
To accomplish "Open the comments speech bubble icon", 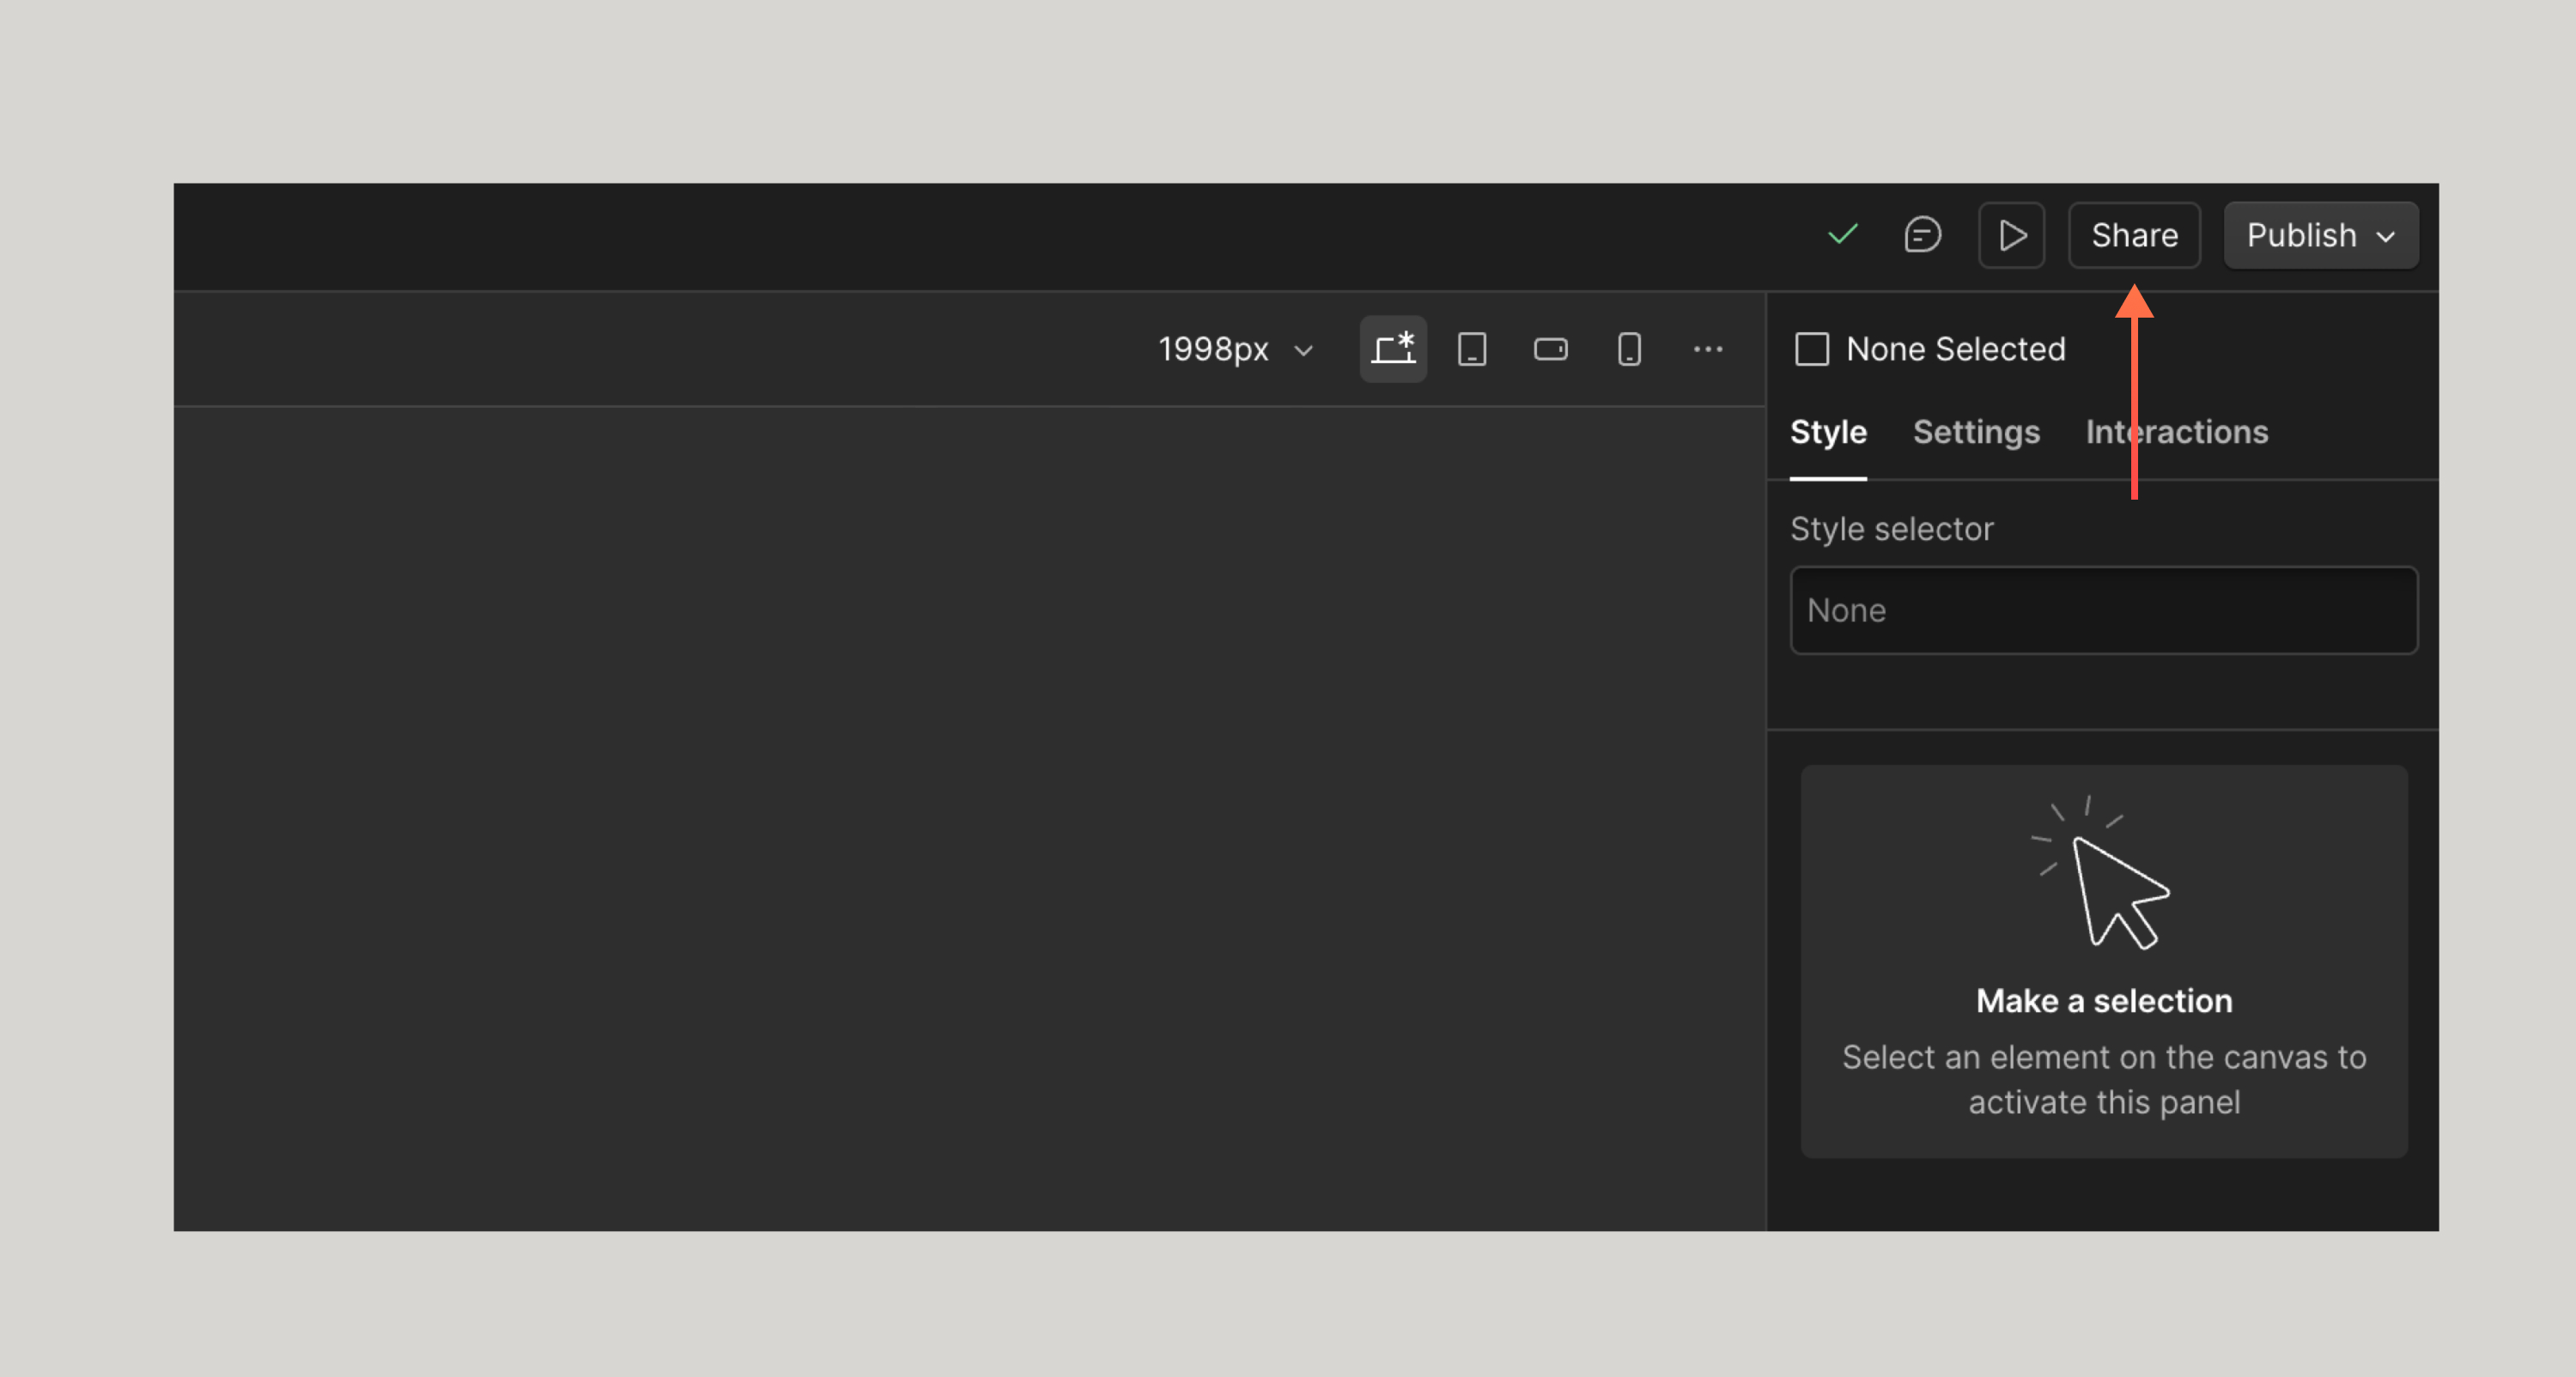I will (x=1922, y=235).
